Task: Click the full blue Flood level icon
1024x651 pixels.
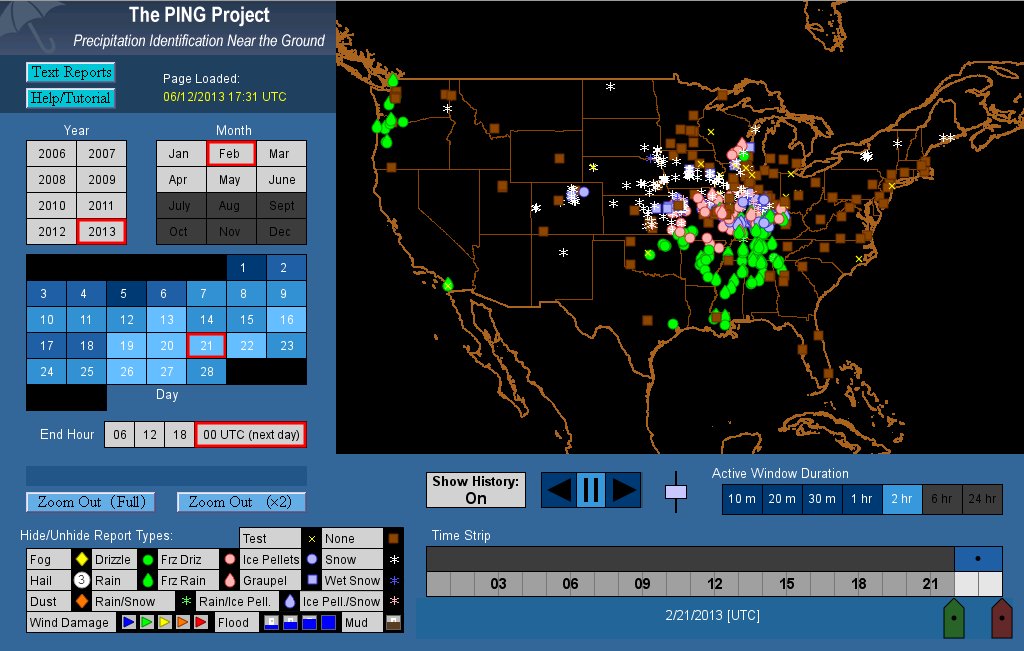Action: (x=334, y=623)
